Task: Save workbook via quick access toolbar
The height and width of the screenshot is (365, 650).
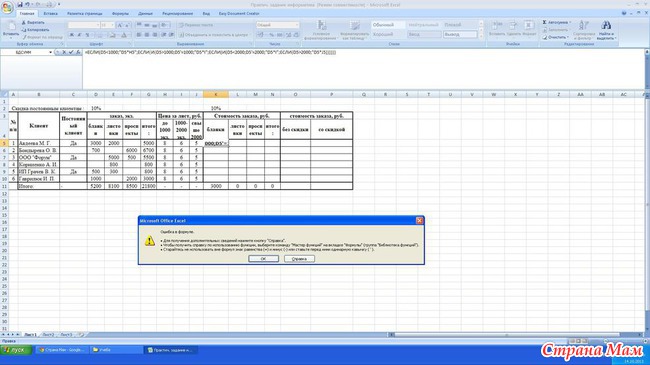Action: pos(19,5)
